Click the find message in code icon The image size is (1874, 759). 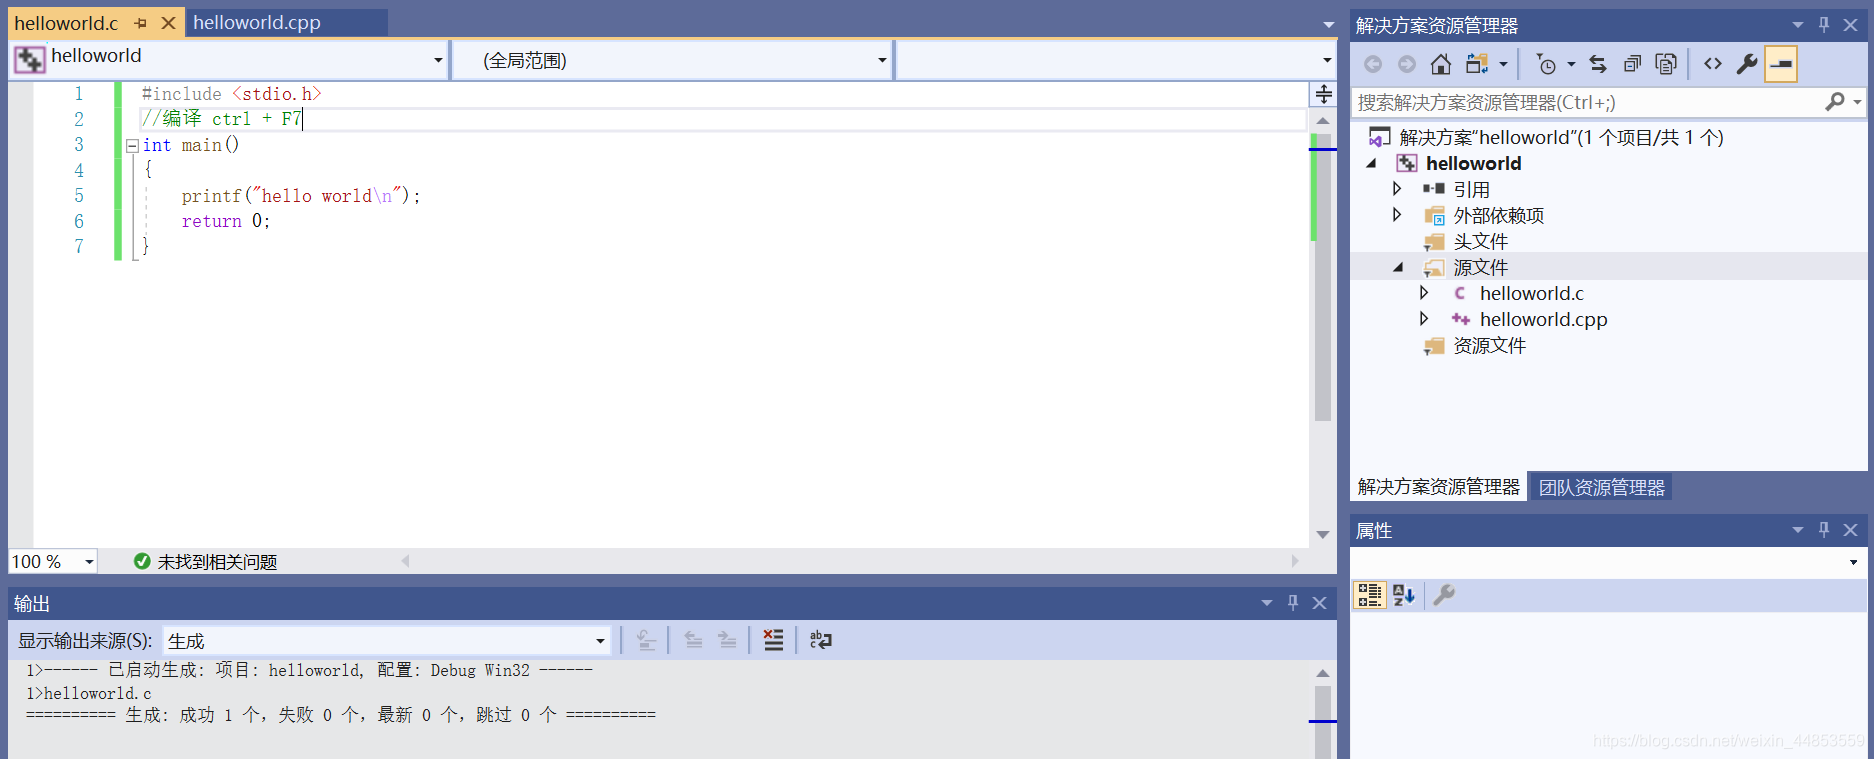[x=646, y=640]
